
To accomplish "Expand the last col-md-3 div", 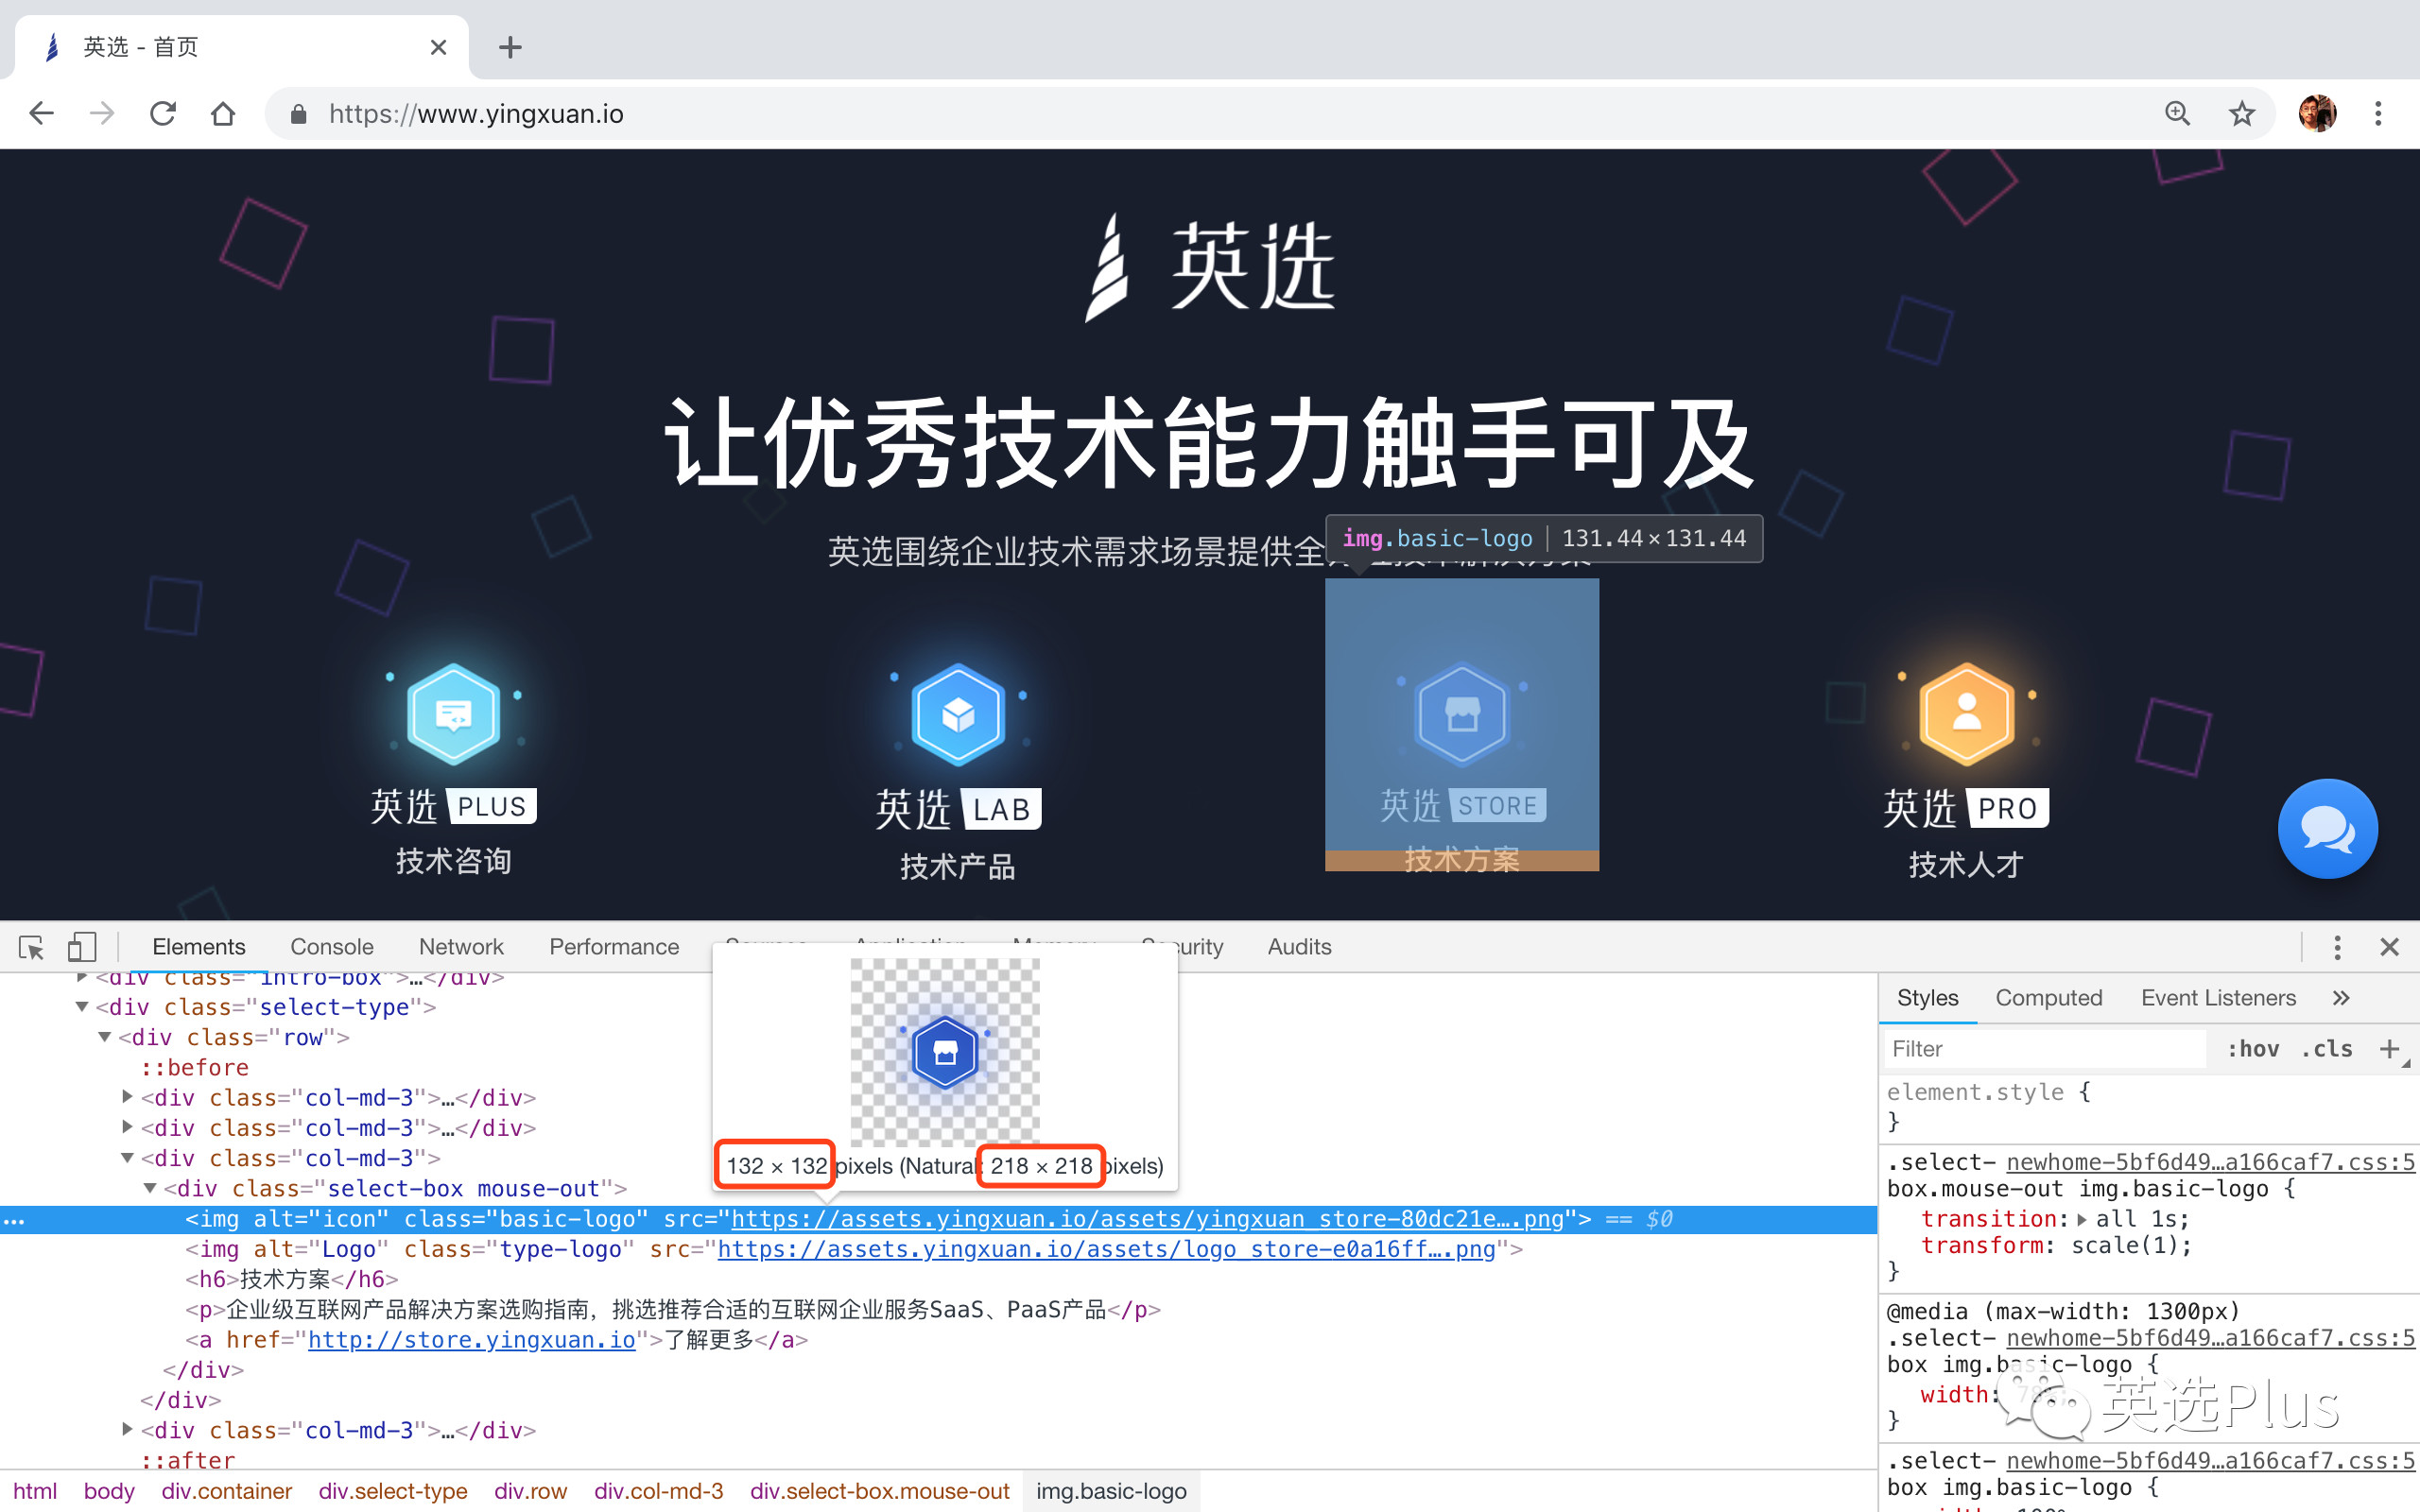I will pos(127,1430).
